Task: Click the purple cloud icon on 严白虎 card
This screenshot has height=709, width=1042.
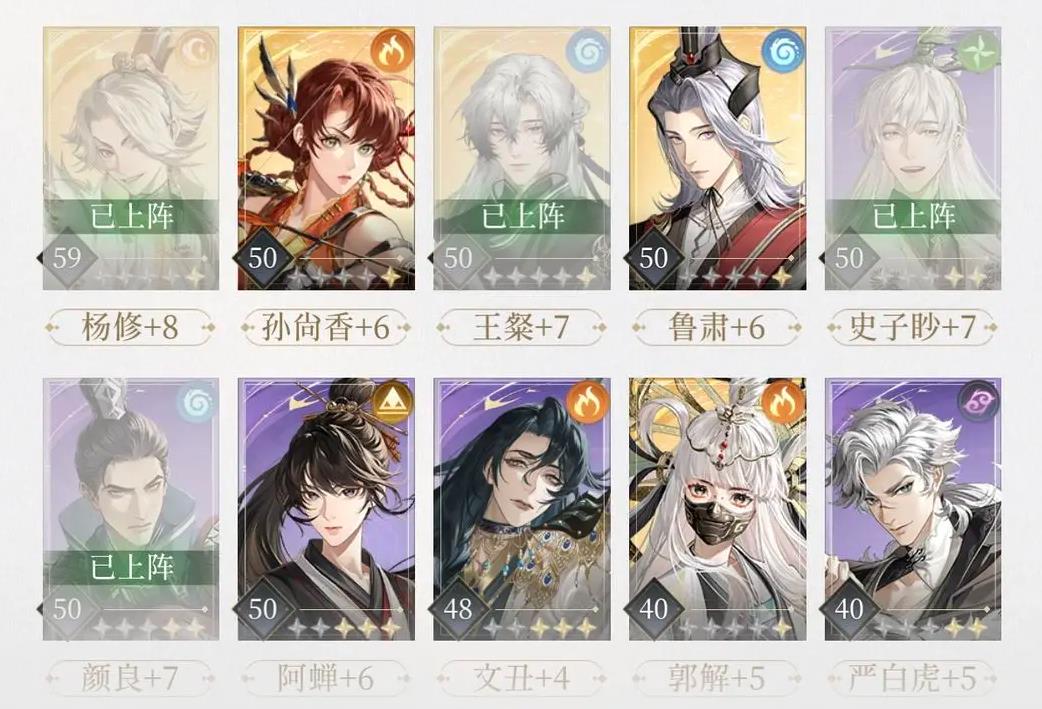Action: [x=978, y=403]
